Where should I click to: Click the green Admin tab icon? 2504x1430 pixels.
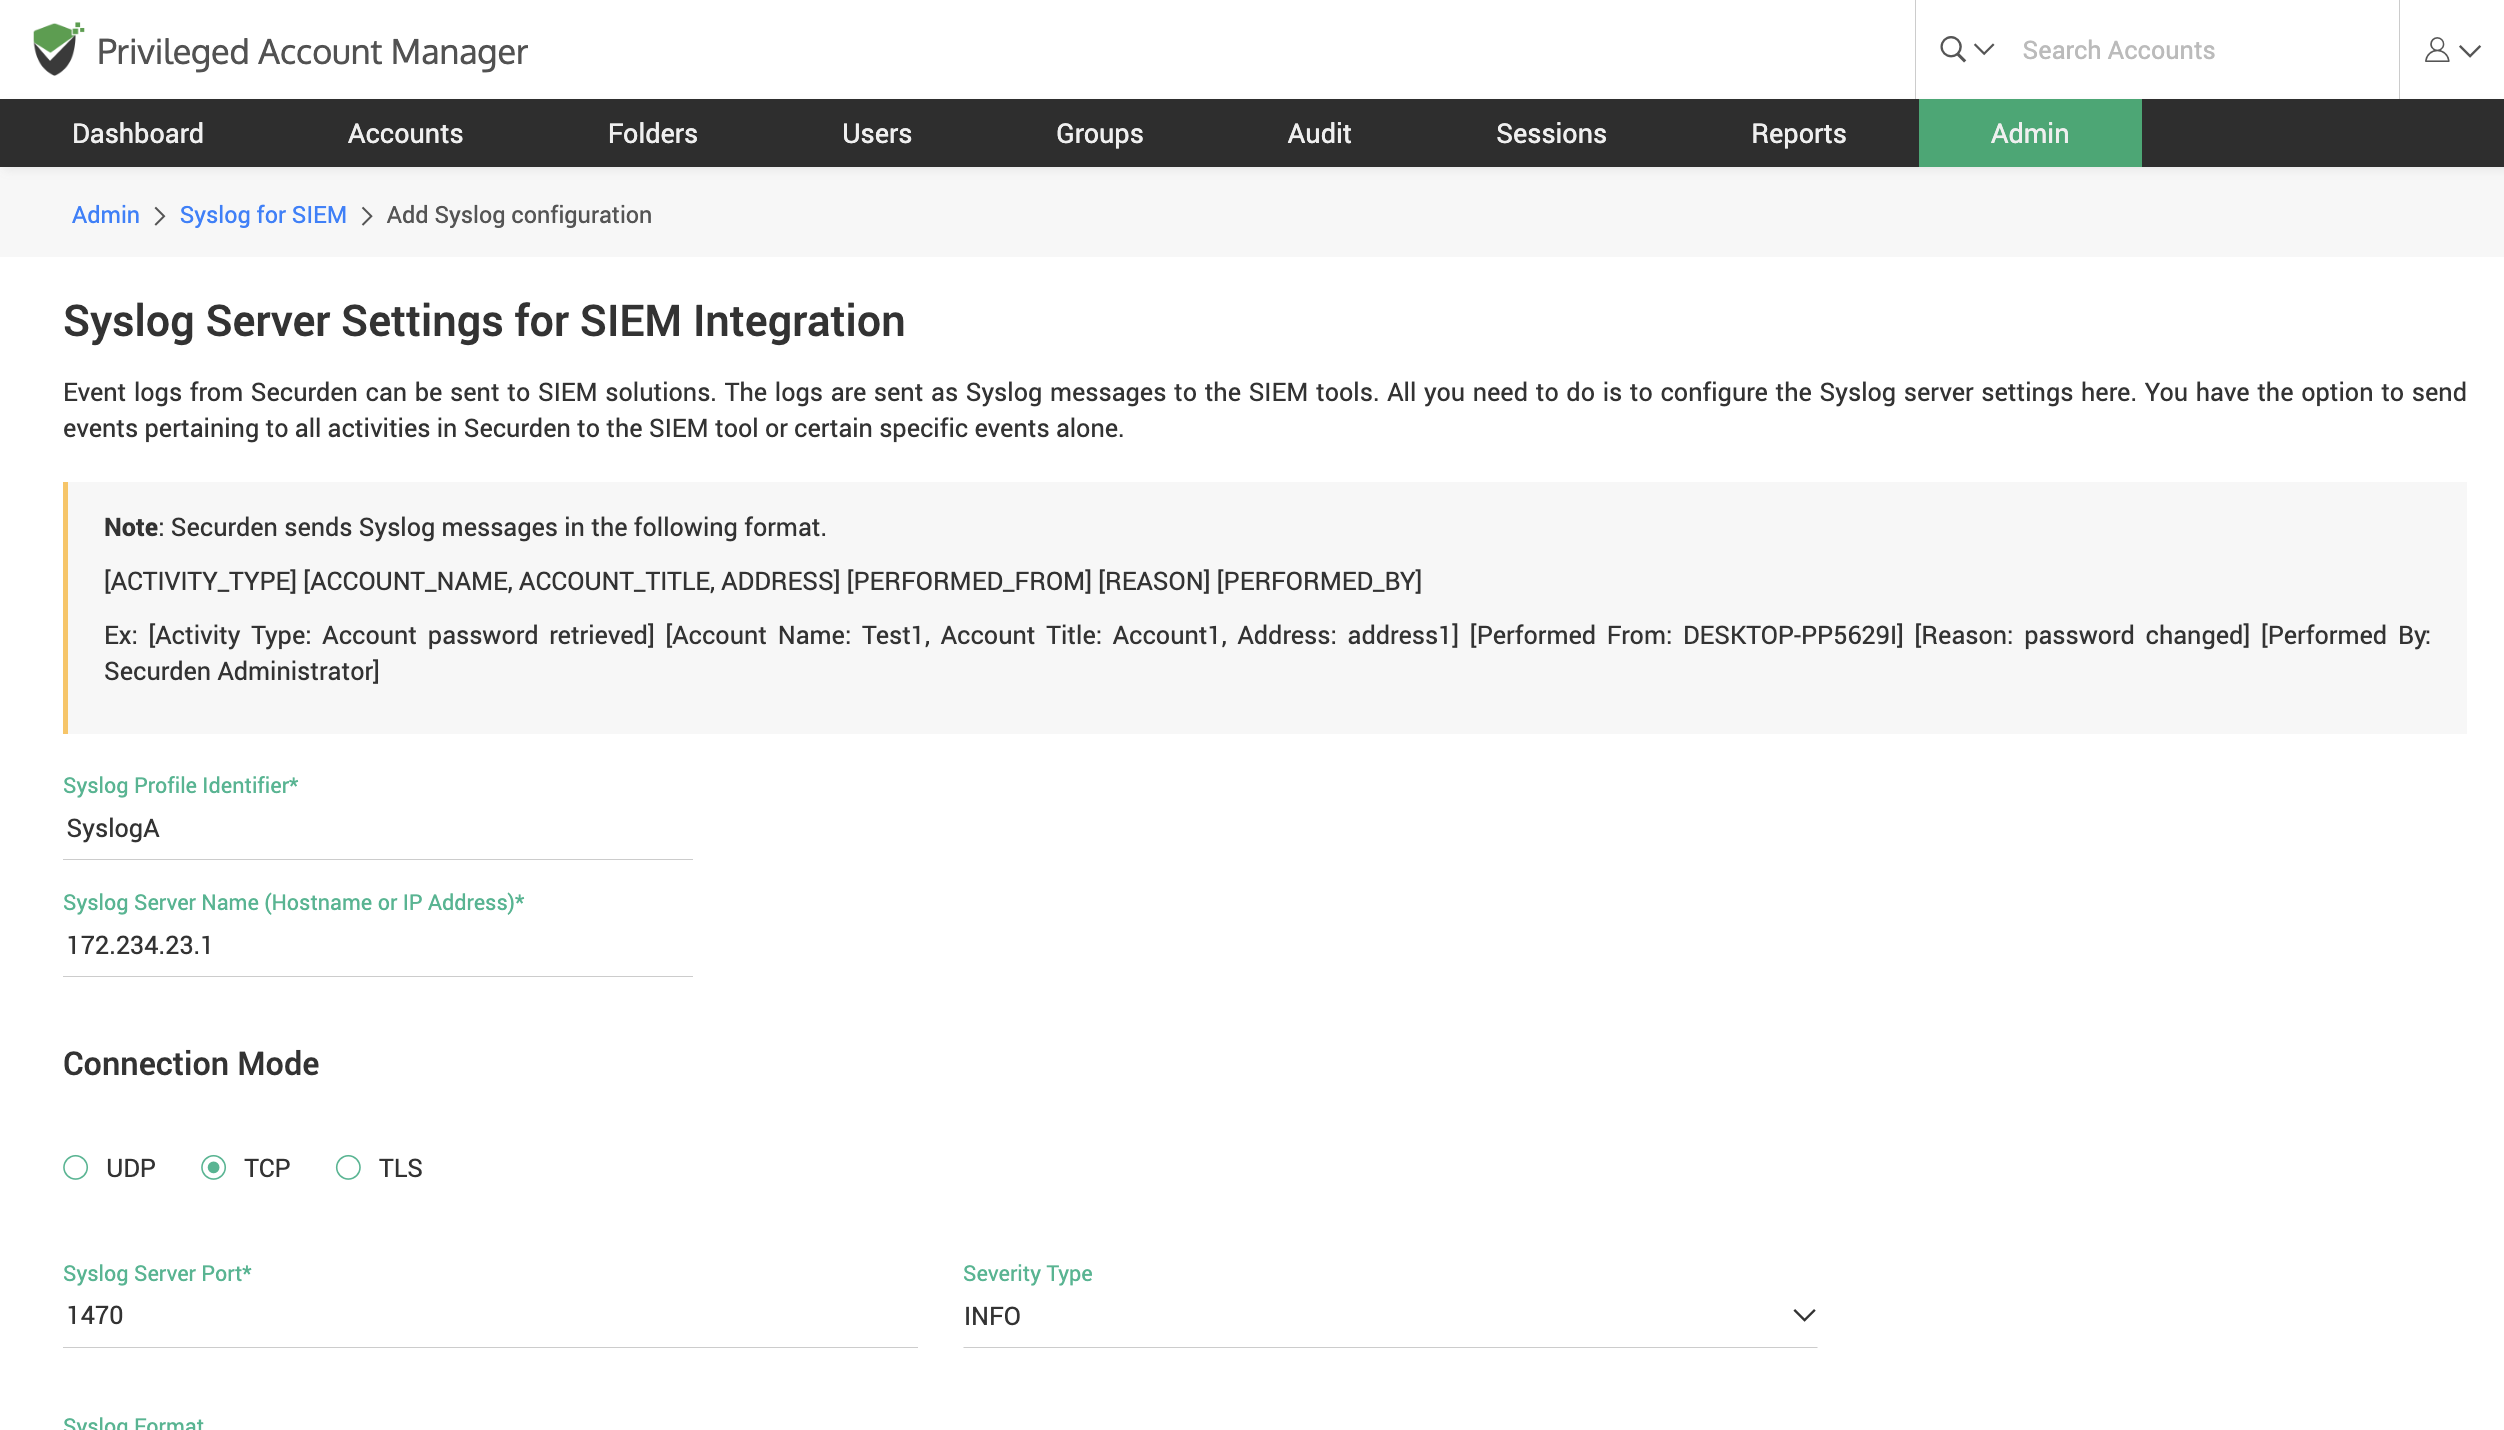[2029, 132]
